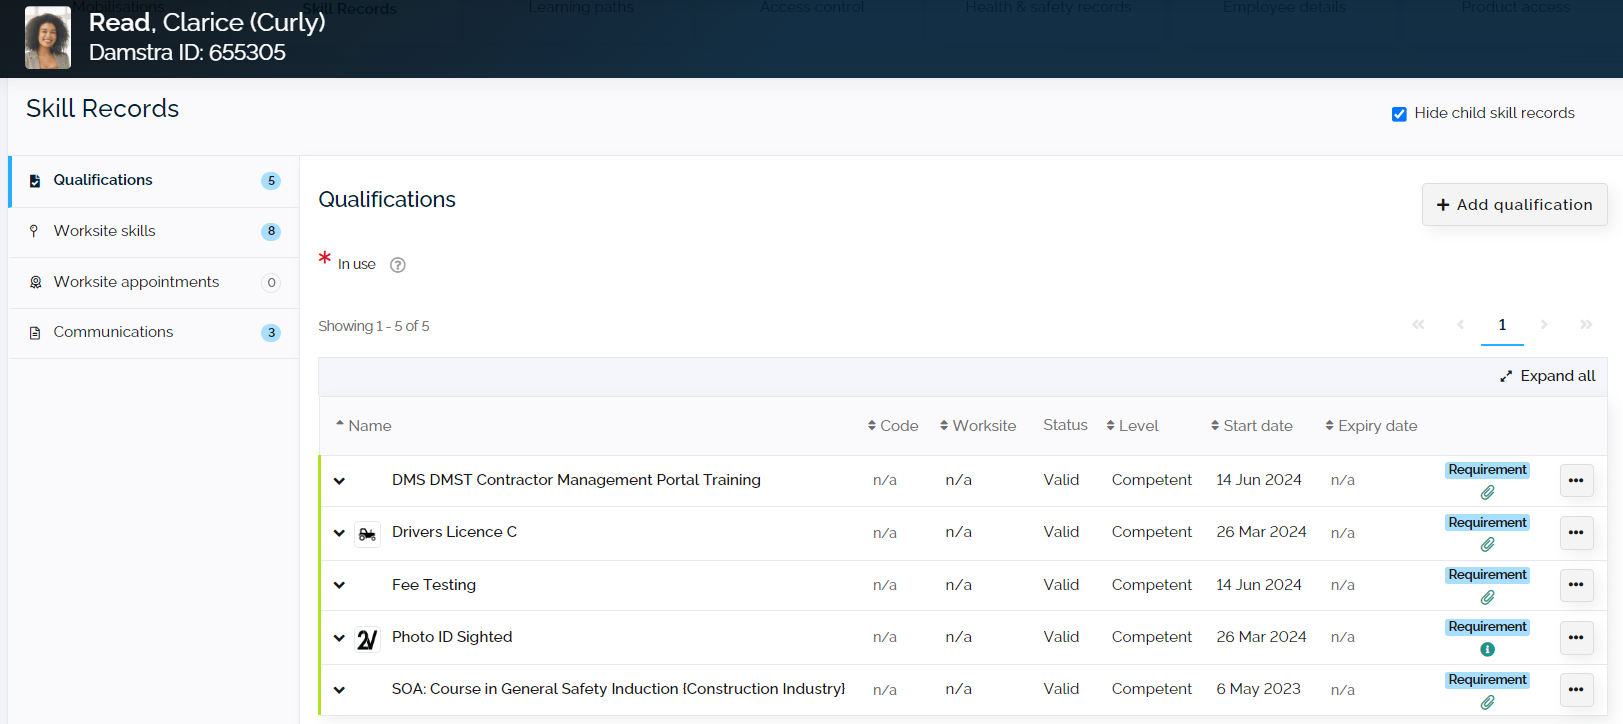Click the Drivers Licence C vehicle icon

click(367, 534)
